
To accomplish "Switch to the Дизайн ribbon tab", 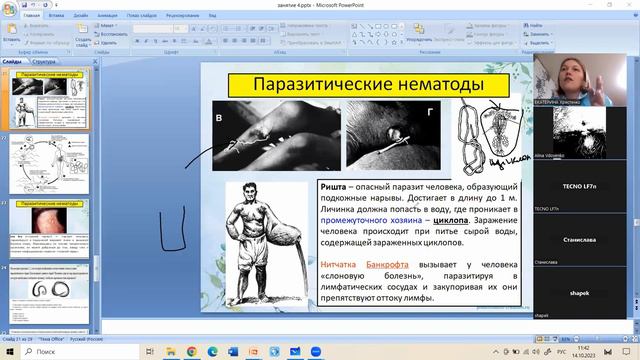I will [81, 16].
